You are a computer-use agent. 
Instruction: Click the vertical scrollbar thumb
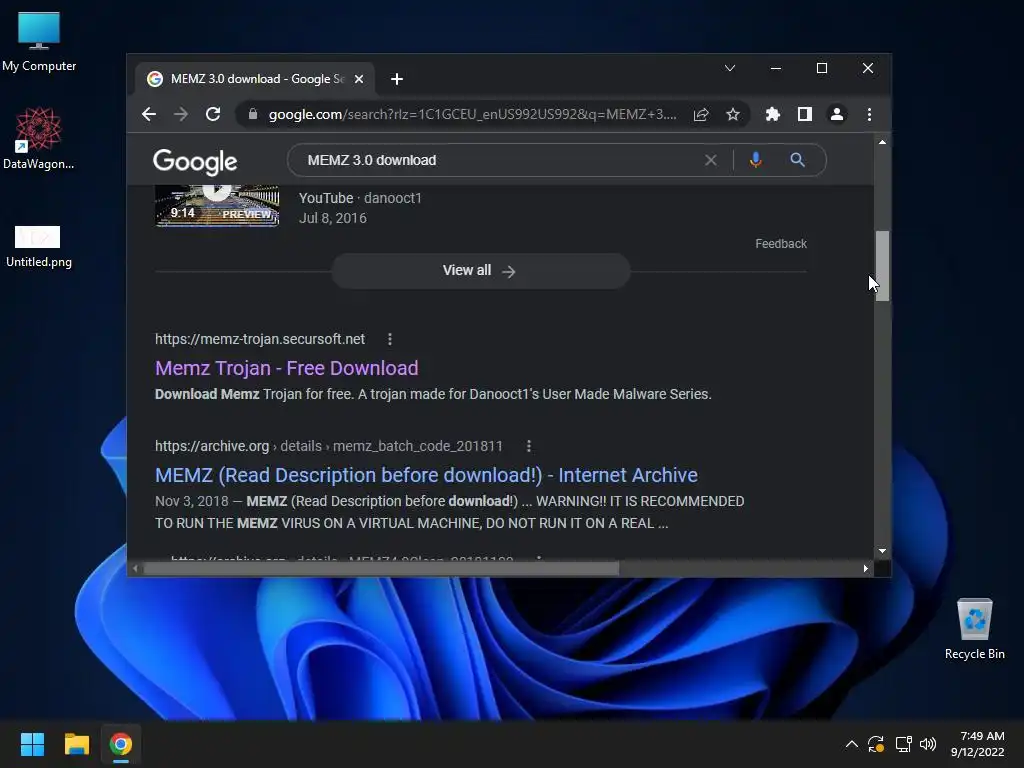point(882,266)
